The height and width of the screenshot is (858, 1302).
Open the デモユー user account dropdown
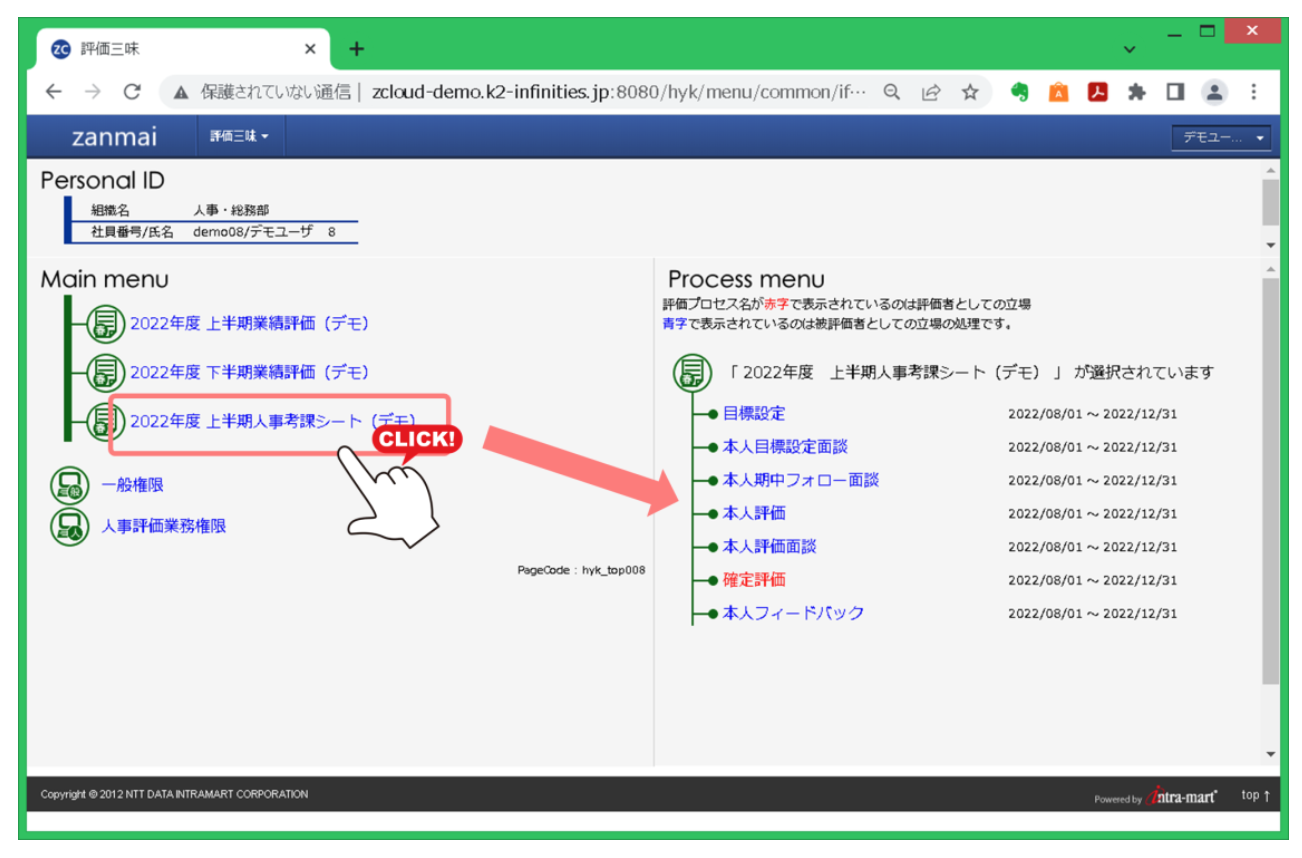point(1221,138)
